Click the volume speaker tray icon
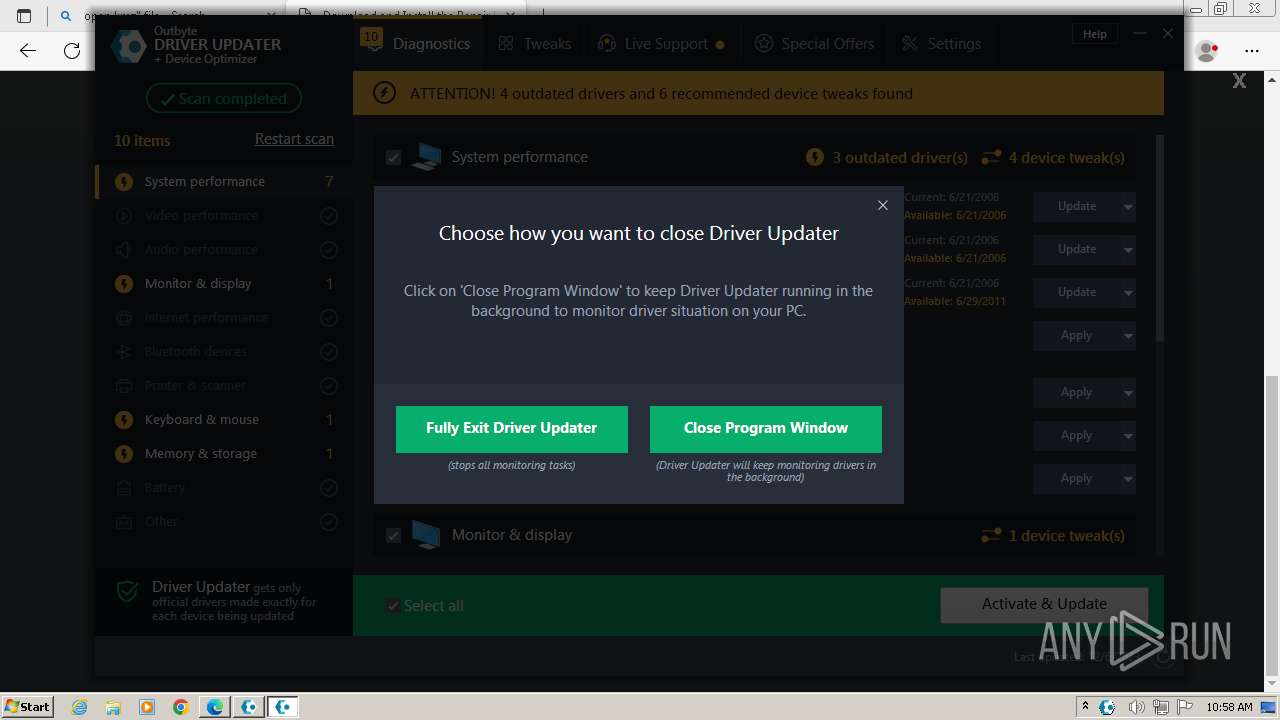Viewport: 1280px width, 720px height. tap(1135, 707)
